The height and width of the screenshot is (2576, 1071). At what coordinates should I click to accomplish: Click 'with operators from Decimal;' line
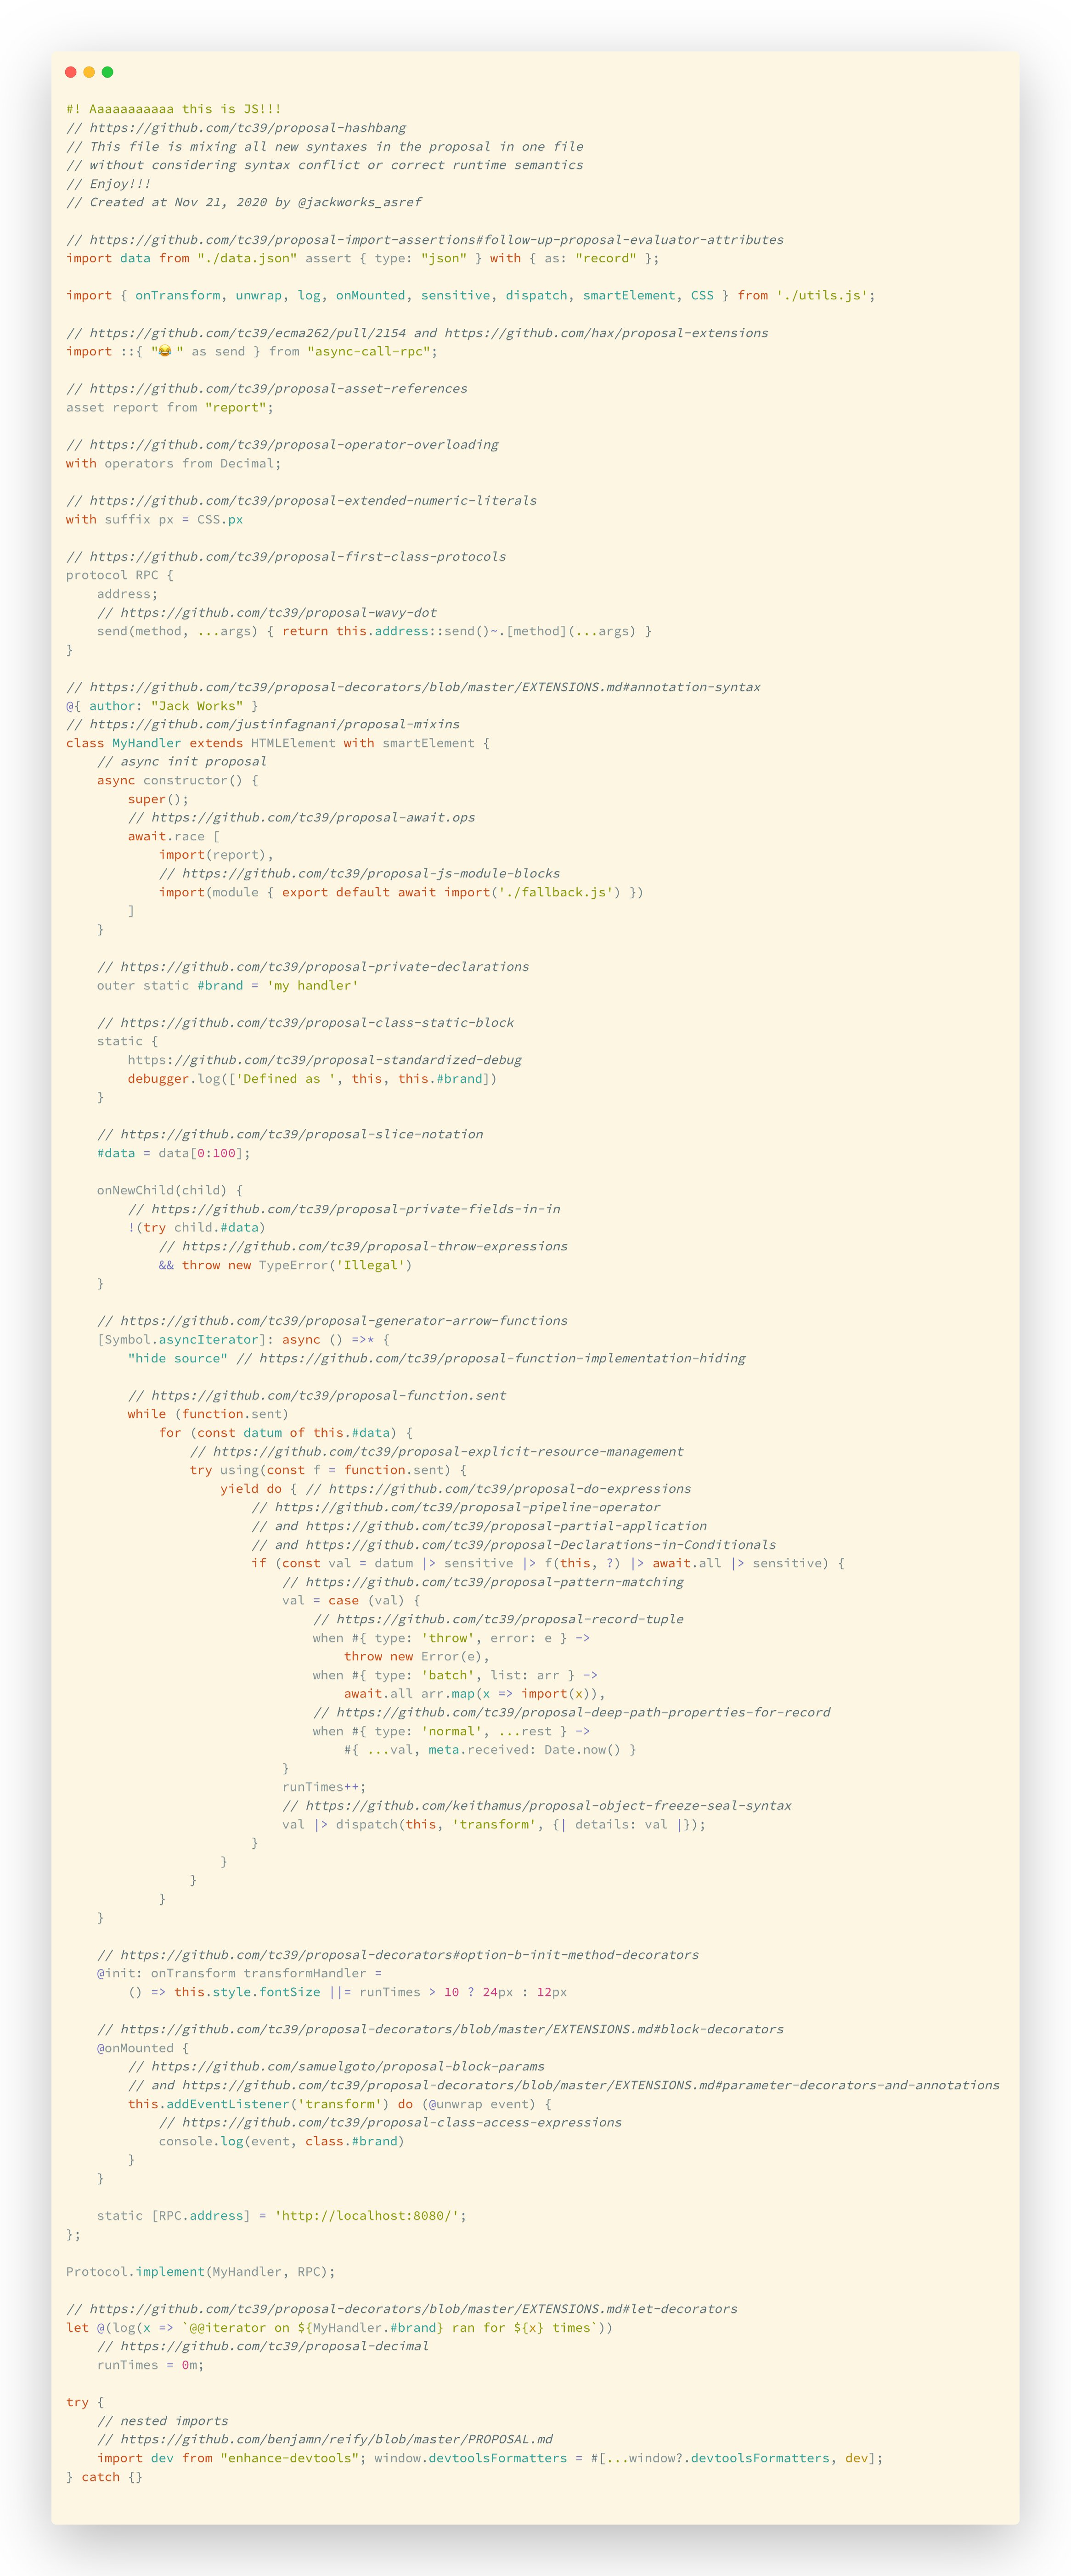click(174, 464)
